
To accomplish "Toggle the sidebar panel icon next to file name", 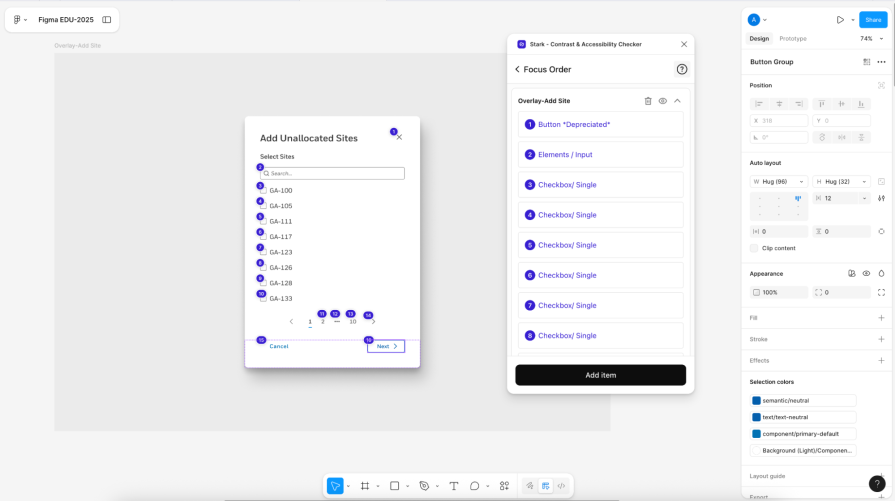I will (x=107, y=19).
